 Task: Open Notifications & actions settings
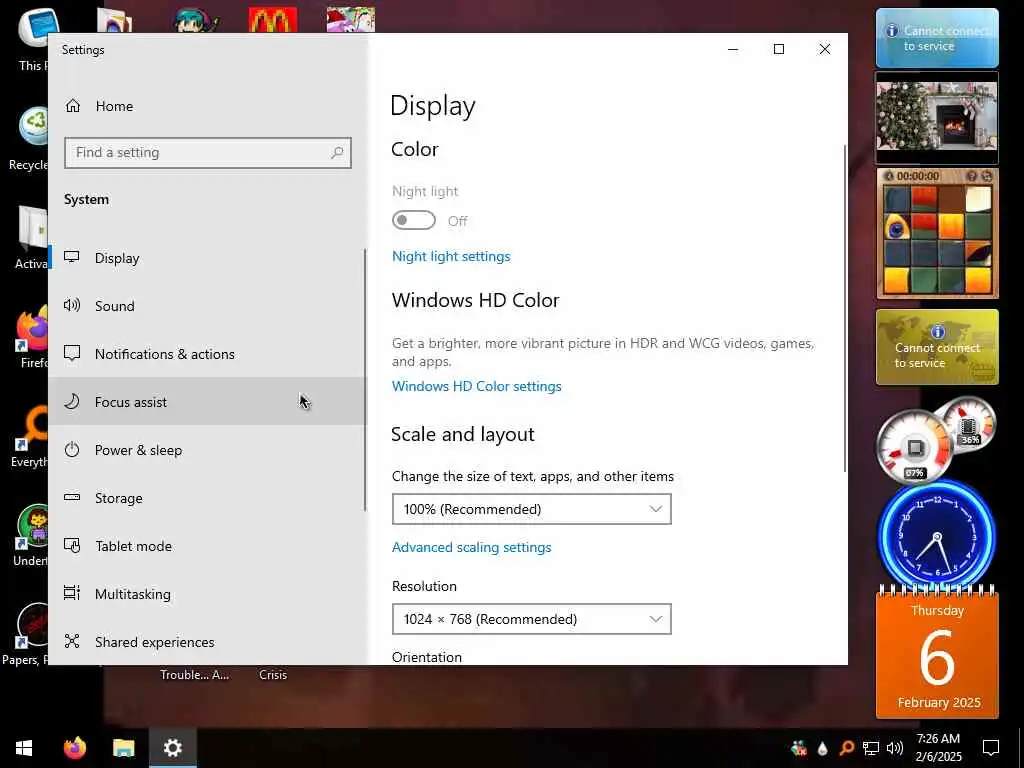pyautogui.click(x=206, y=354)
